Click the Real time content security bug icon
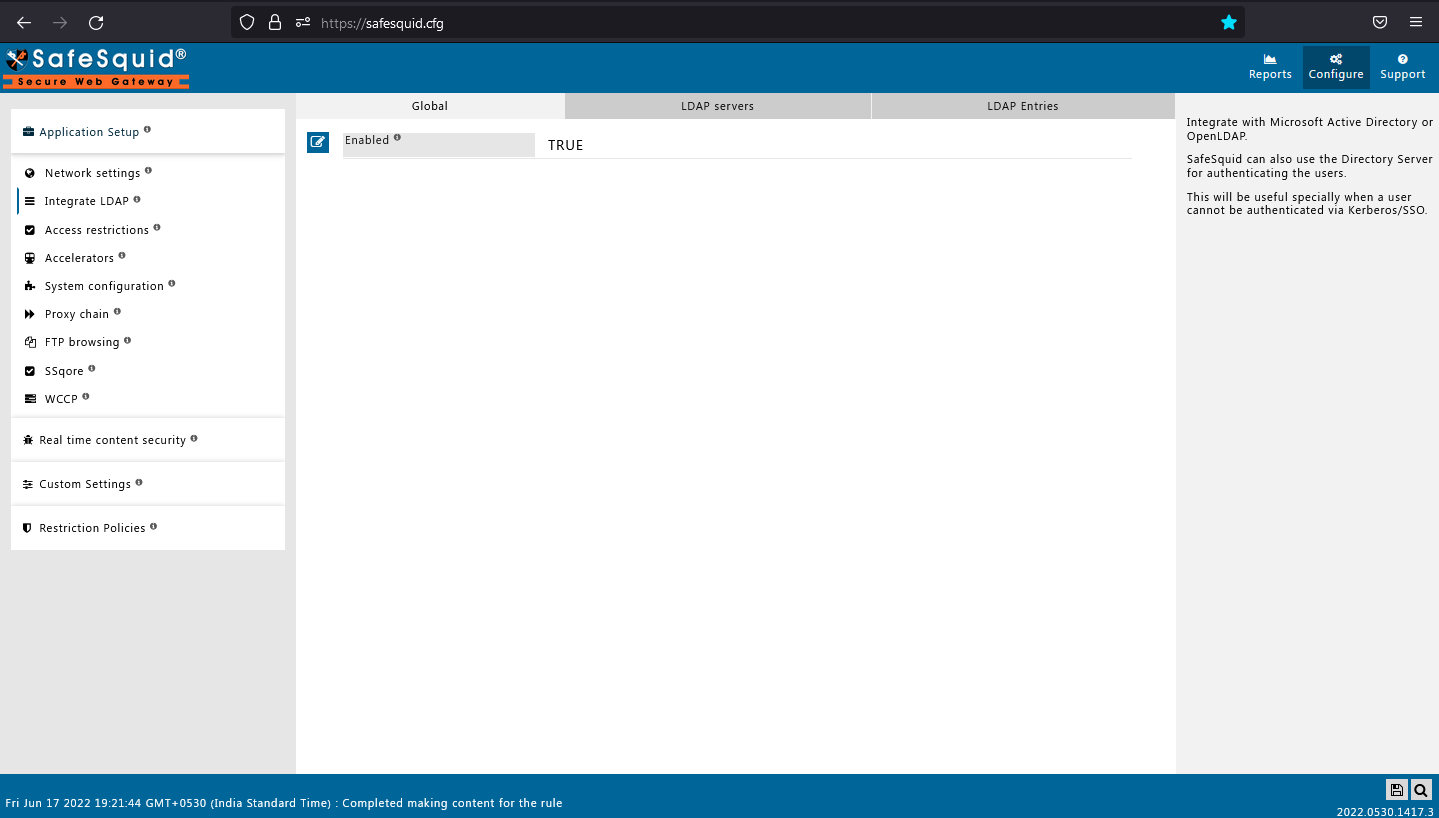Image resolution: width=1439 pixels, height=818 pixels. (x=27, y=439)
